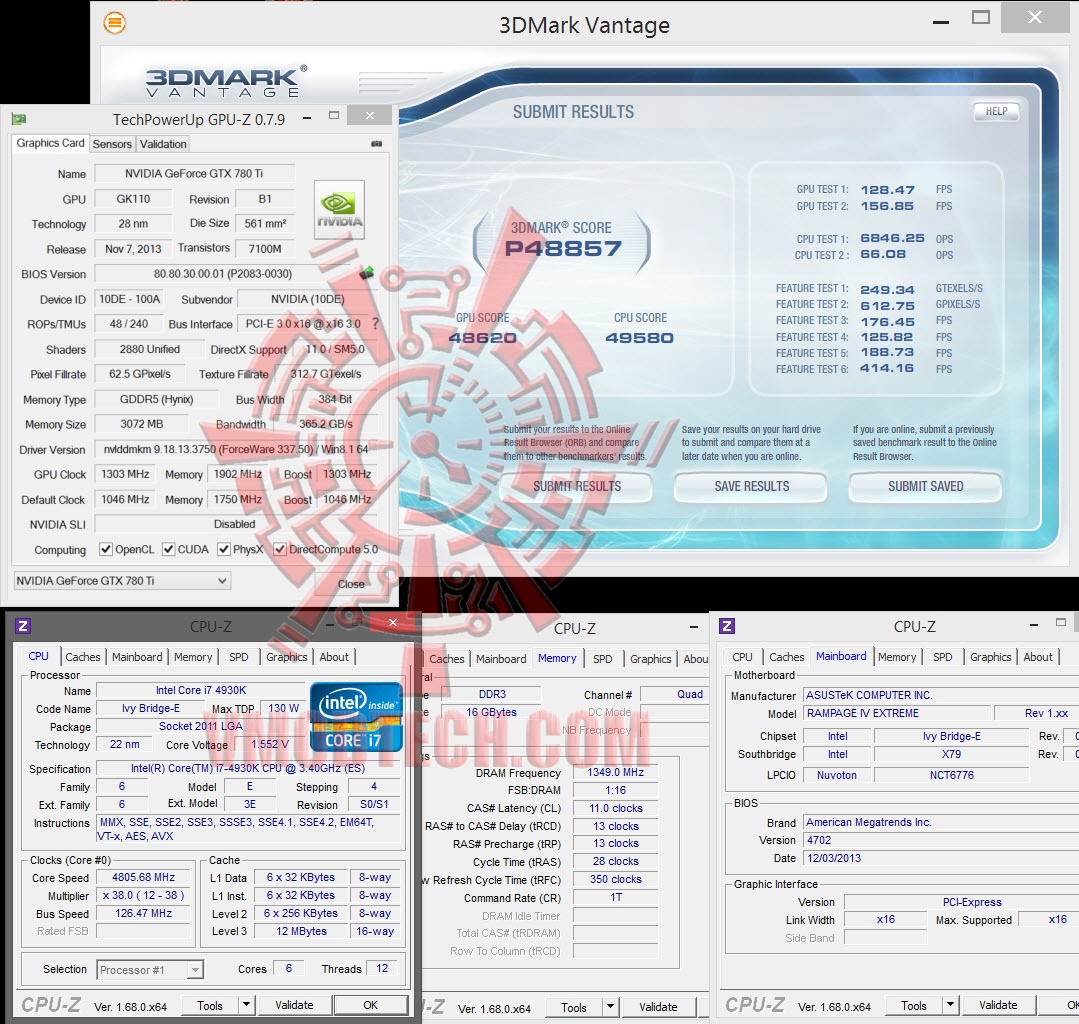
Task: Open the Mainboard tab in middle CPU-Z
Action: (x=501, y=659)
